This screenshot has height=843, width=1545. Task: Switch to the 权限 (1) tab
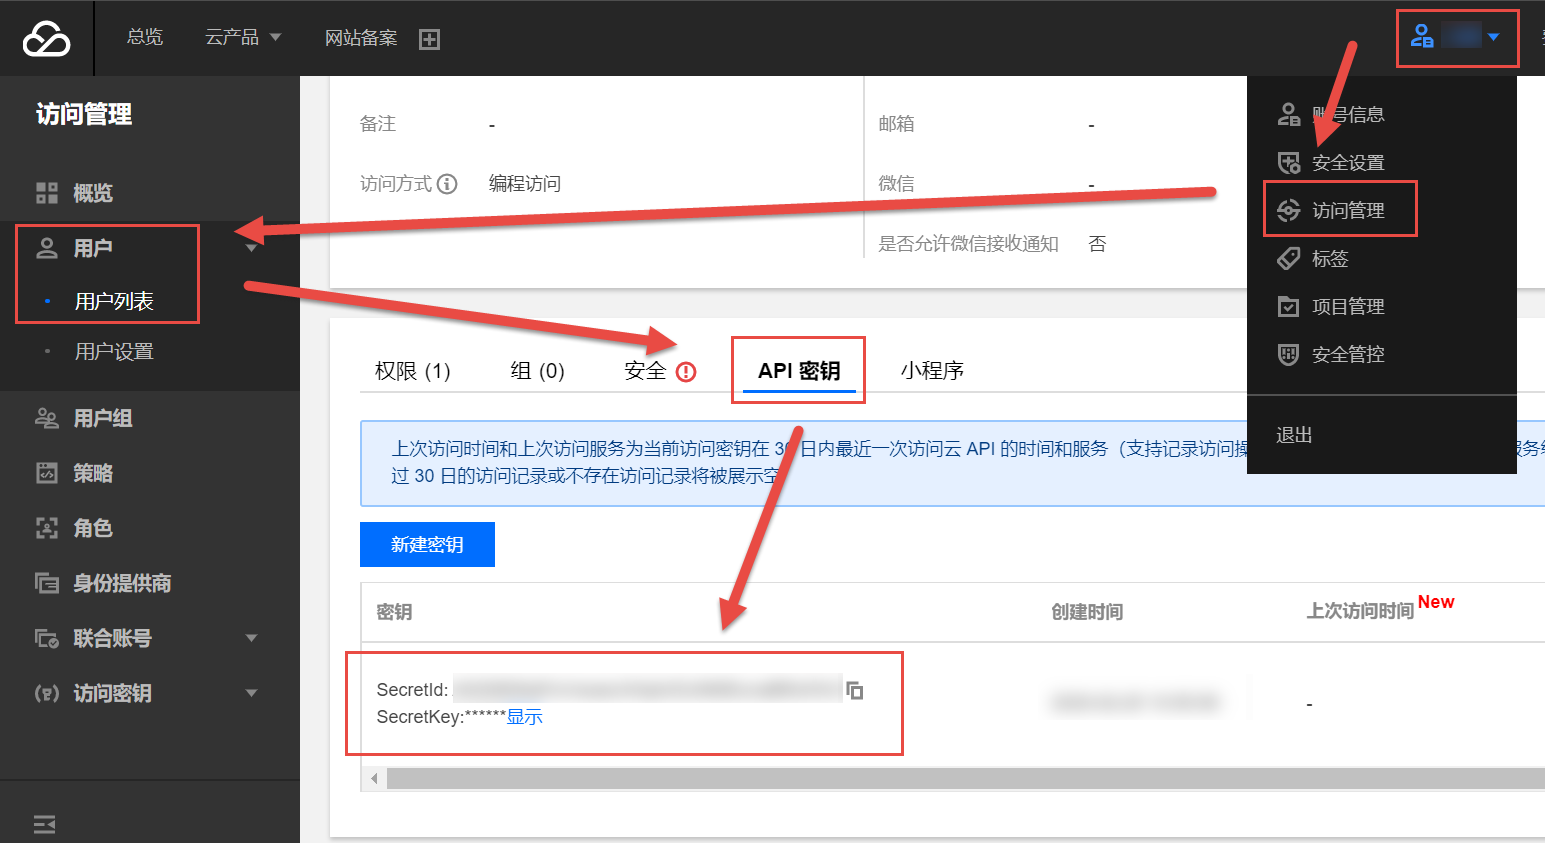pos(413,371)
